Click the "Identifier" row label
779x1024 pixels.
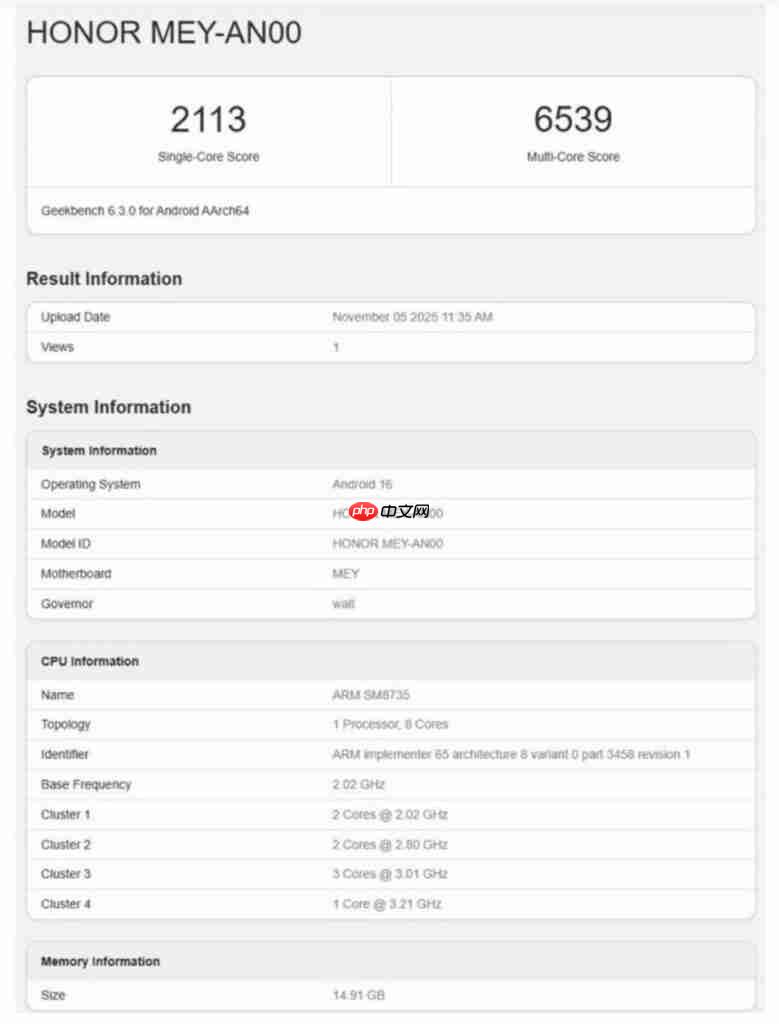pos(65,755)
